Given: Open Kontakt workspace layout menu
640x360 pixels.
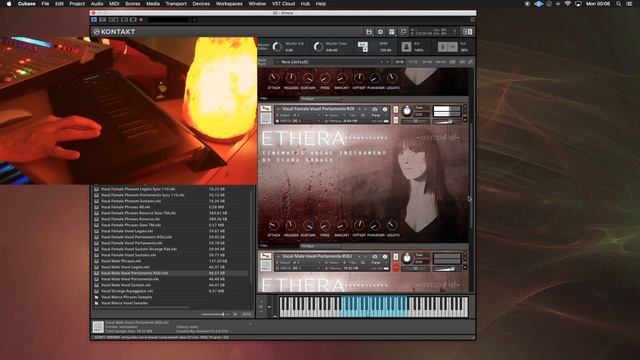Looking at the screenshot, I should pyautogui.click(x=392, y=32).
